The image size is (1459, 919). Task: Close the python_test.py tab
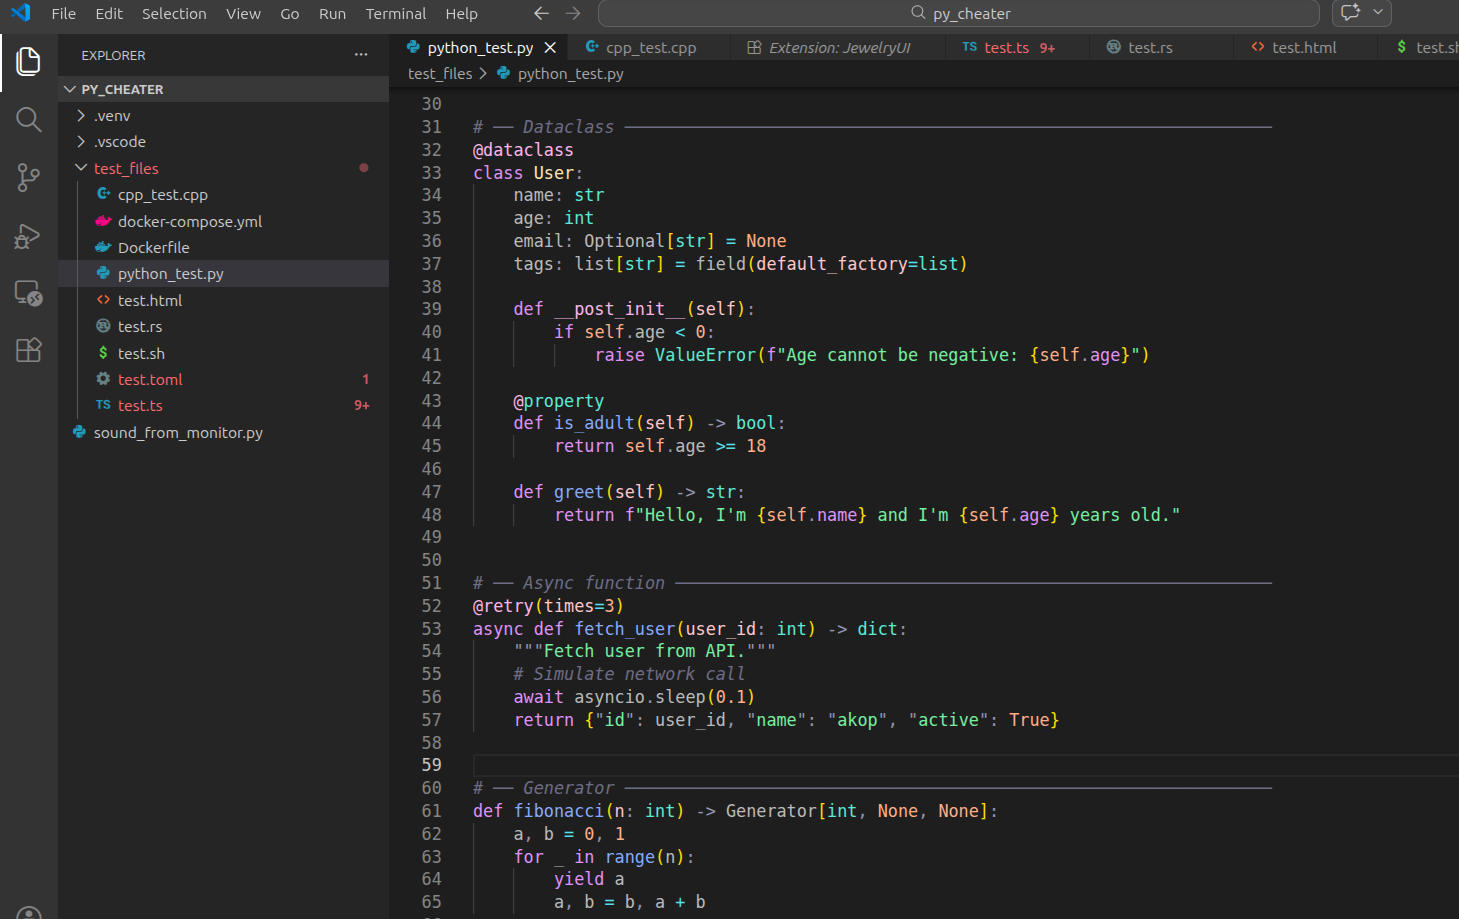tap(549, 46)
